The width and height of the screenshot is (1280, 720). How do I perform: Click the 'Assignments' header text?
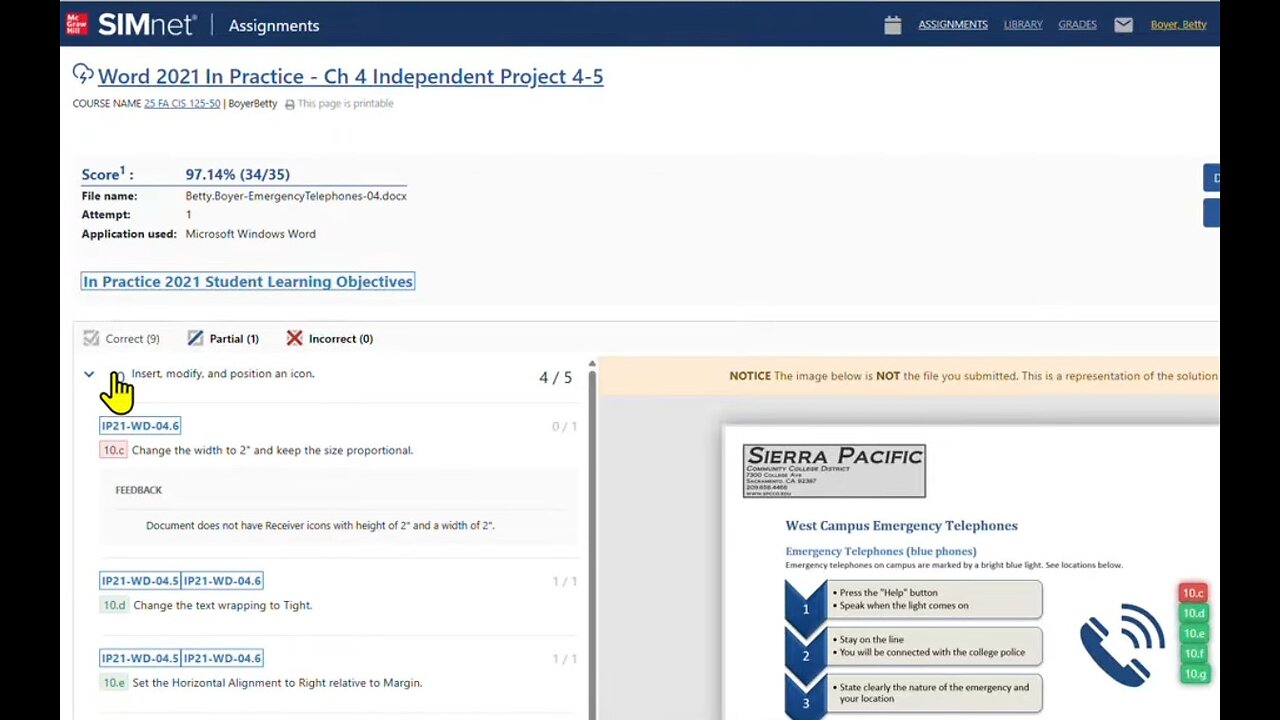(x=274, y=26)
